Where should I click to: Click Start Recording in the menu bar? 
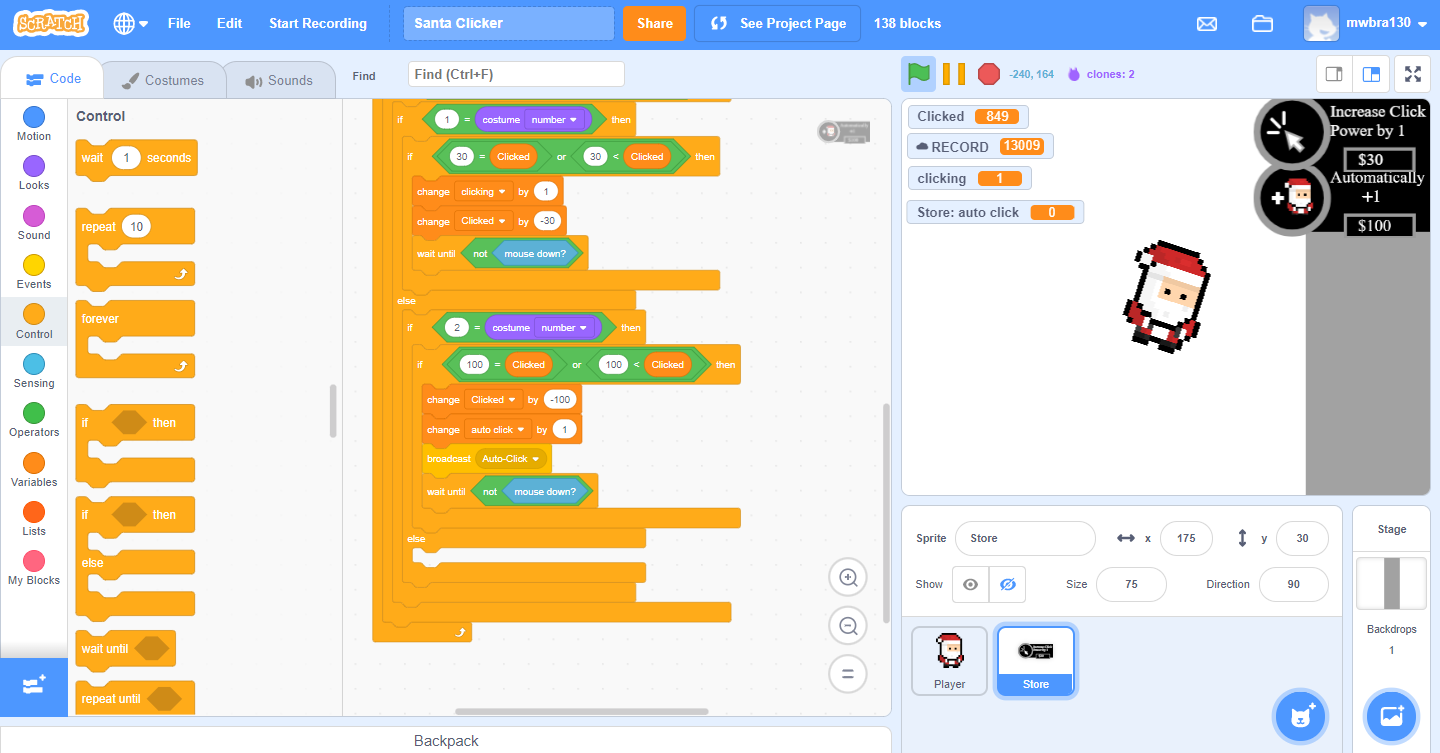pos(318,23)
